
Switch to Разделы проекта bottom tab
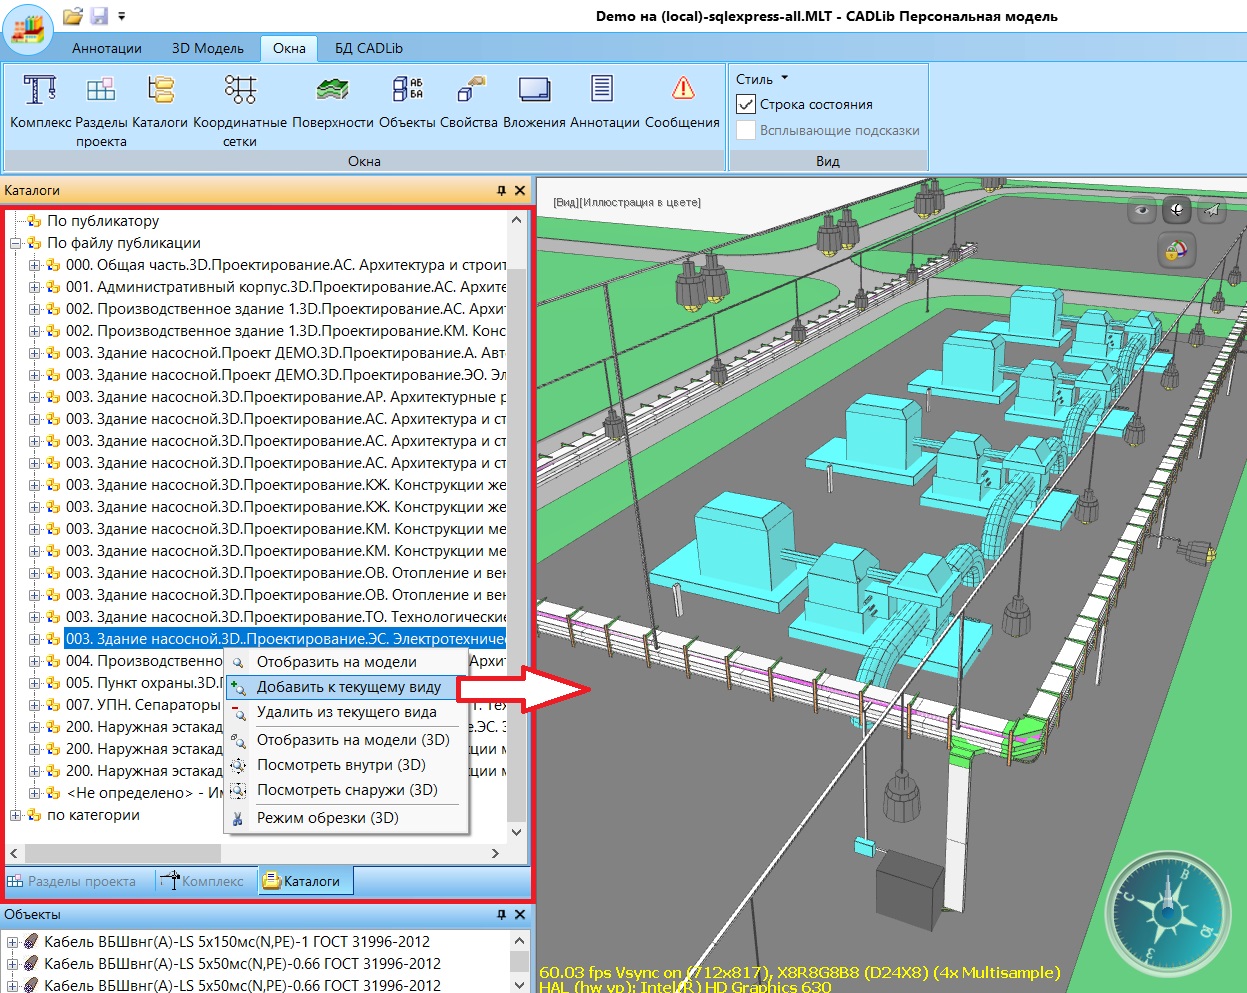pyautogui.click(x=72, y=881)
